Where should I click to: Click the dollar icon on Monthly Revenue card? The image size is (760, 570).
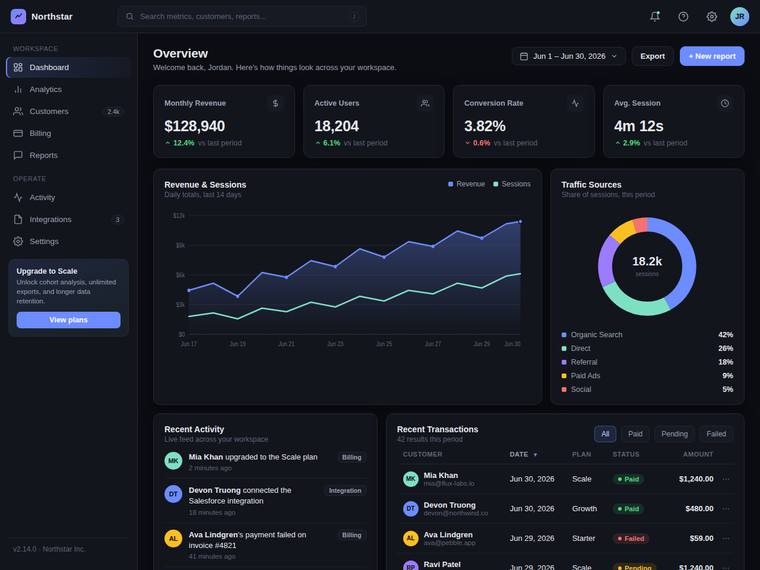275,103
